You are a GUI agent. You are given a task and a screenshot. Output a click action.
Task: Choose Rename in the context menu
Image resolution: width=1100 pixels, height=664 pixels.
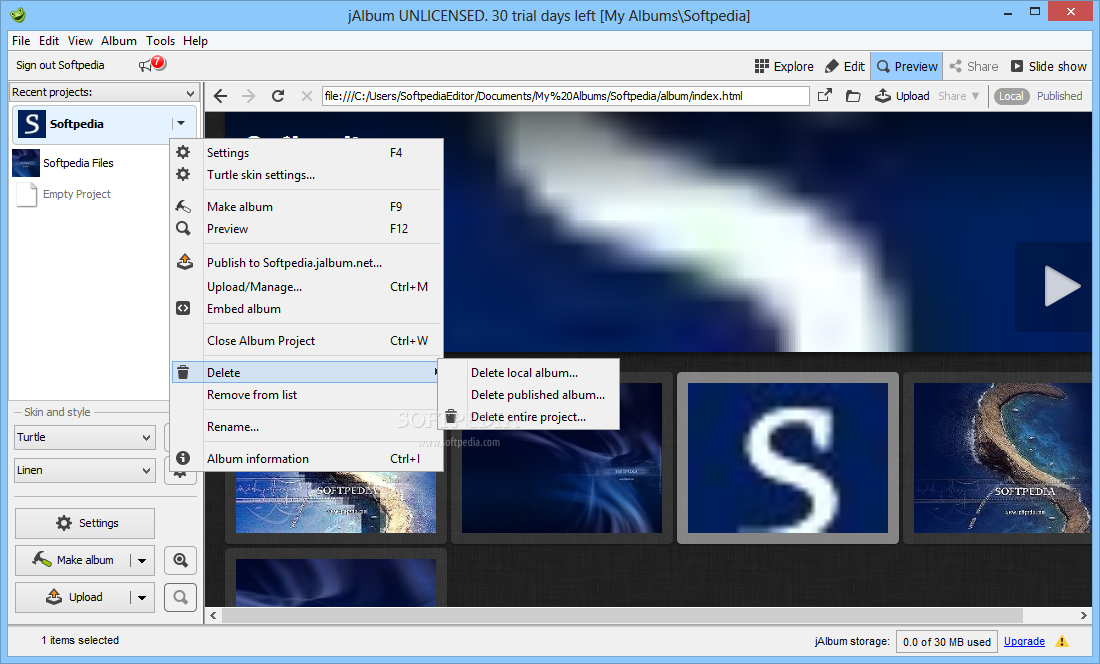click(307, 427)
